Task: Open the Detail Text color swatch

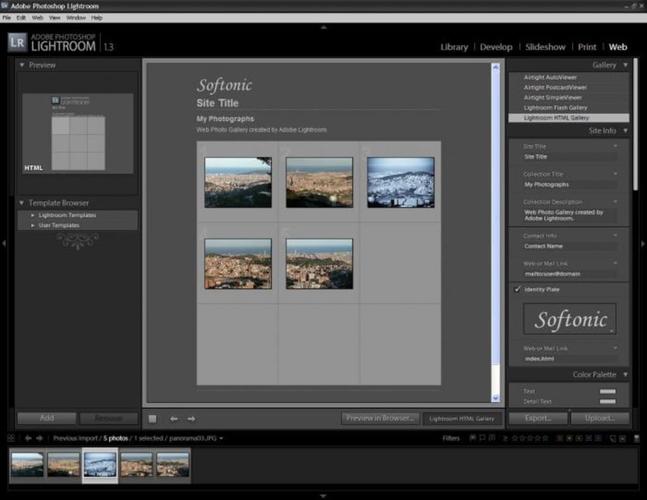Action: point(607,401)
